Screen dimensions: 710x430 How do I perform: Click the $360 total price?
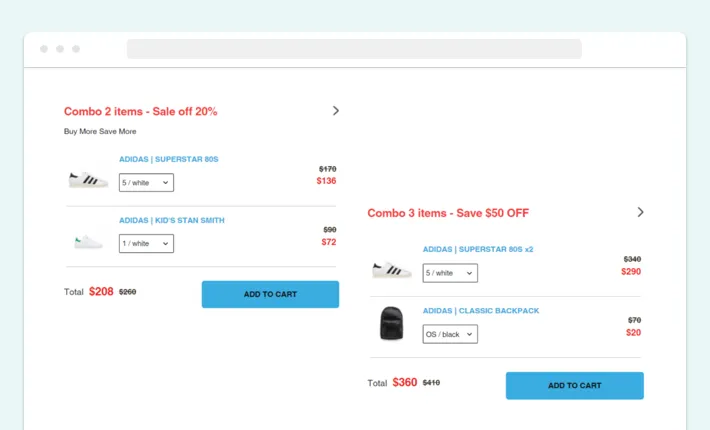point(405,382)
